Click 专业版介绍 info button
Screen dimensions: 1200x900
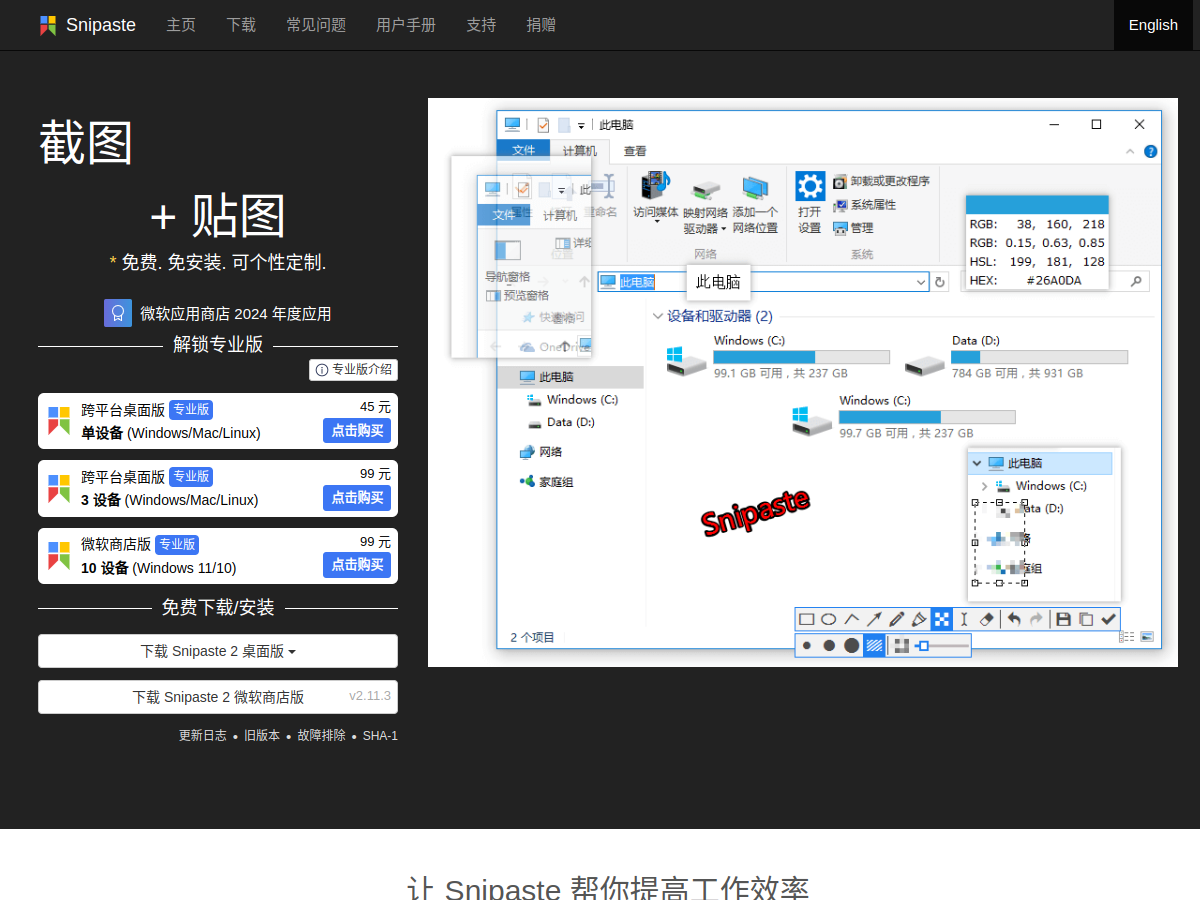point(353,370)
